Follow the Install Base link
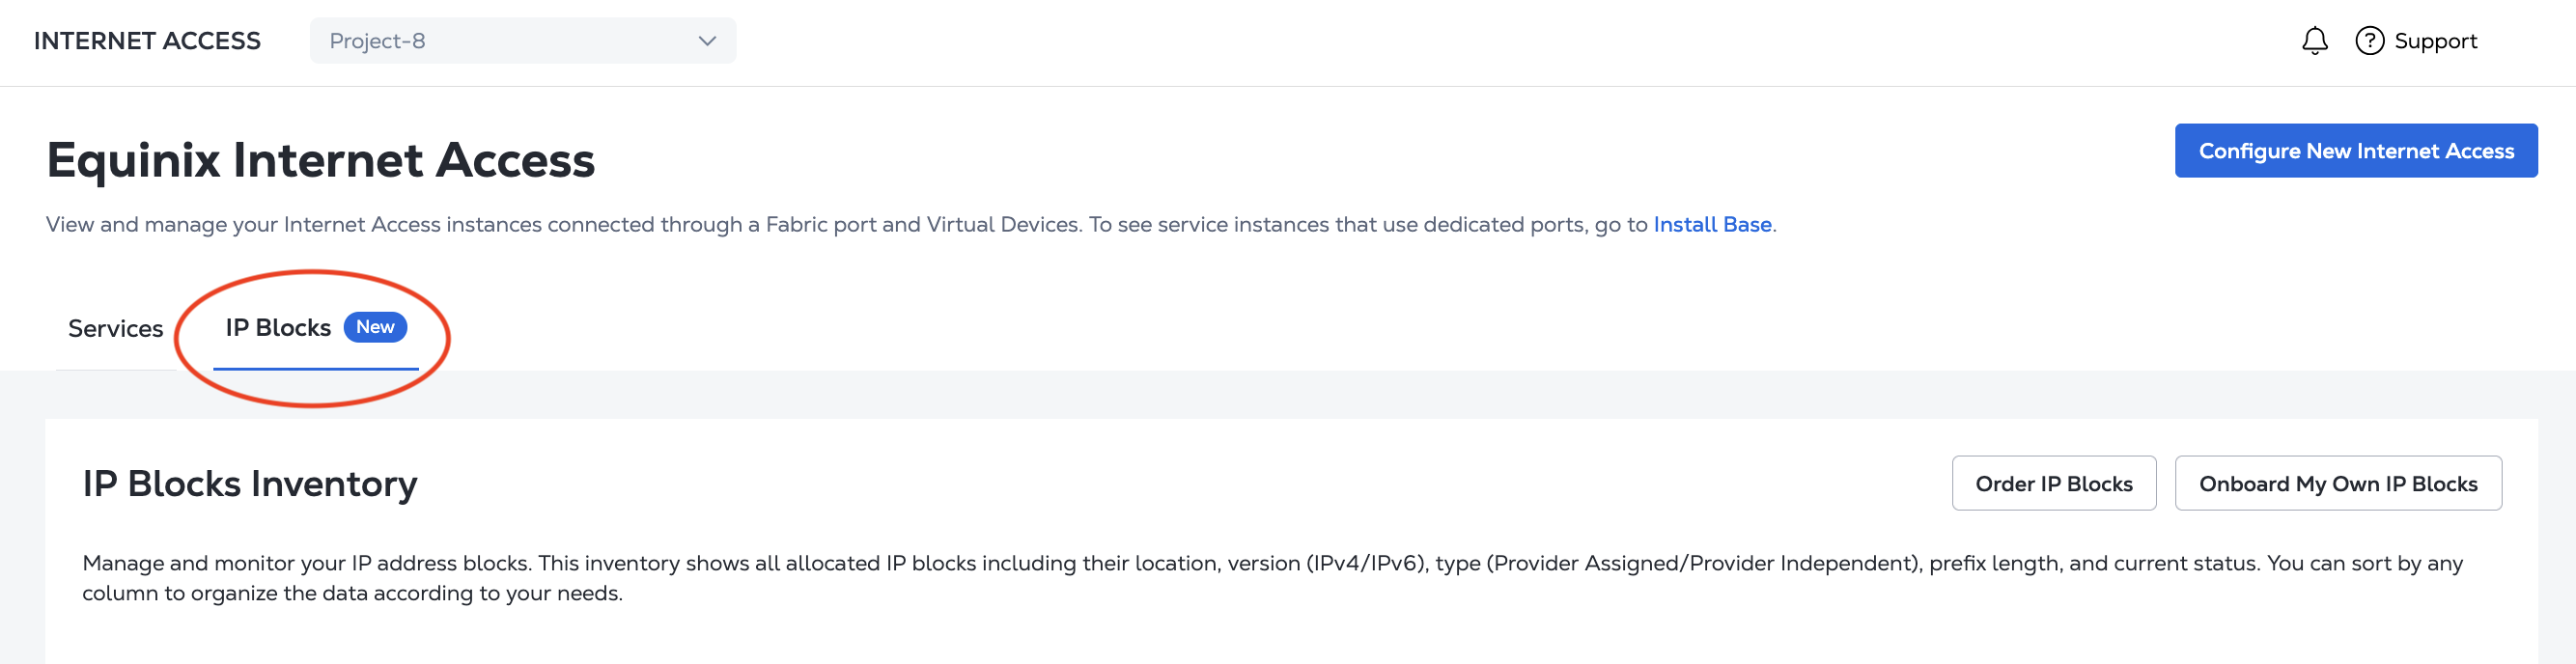2576x664 pixels. coord(1711,224)
